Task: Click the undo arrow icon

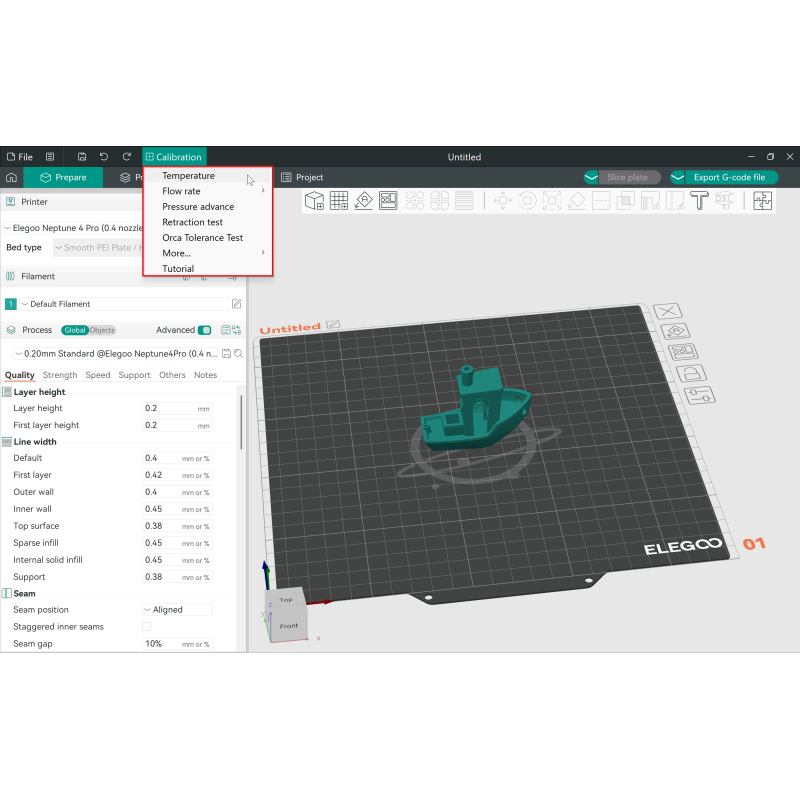Action: coord(104,157)
